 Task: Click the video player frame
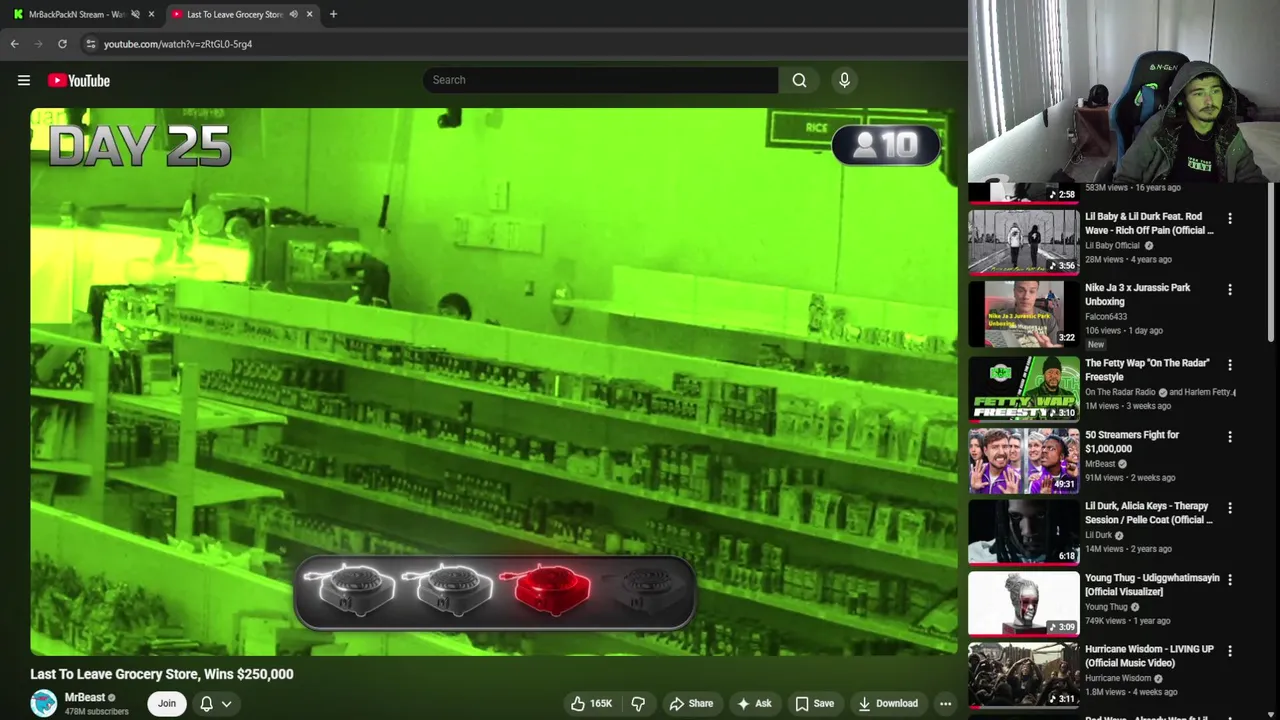coord(494,382)
